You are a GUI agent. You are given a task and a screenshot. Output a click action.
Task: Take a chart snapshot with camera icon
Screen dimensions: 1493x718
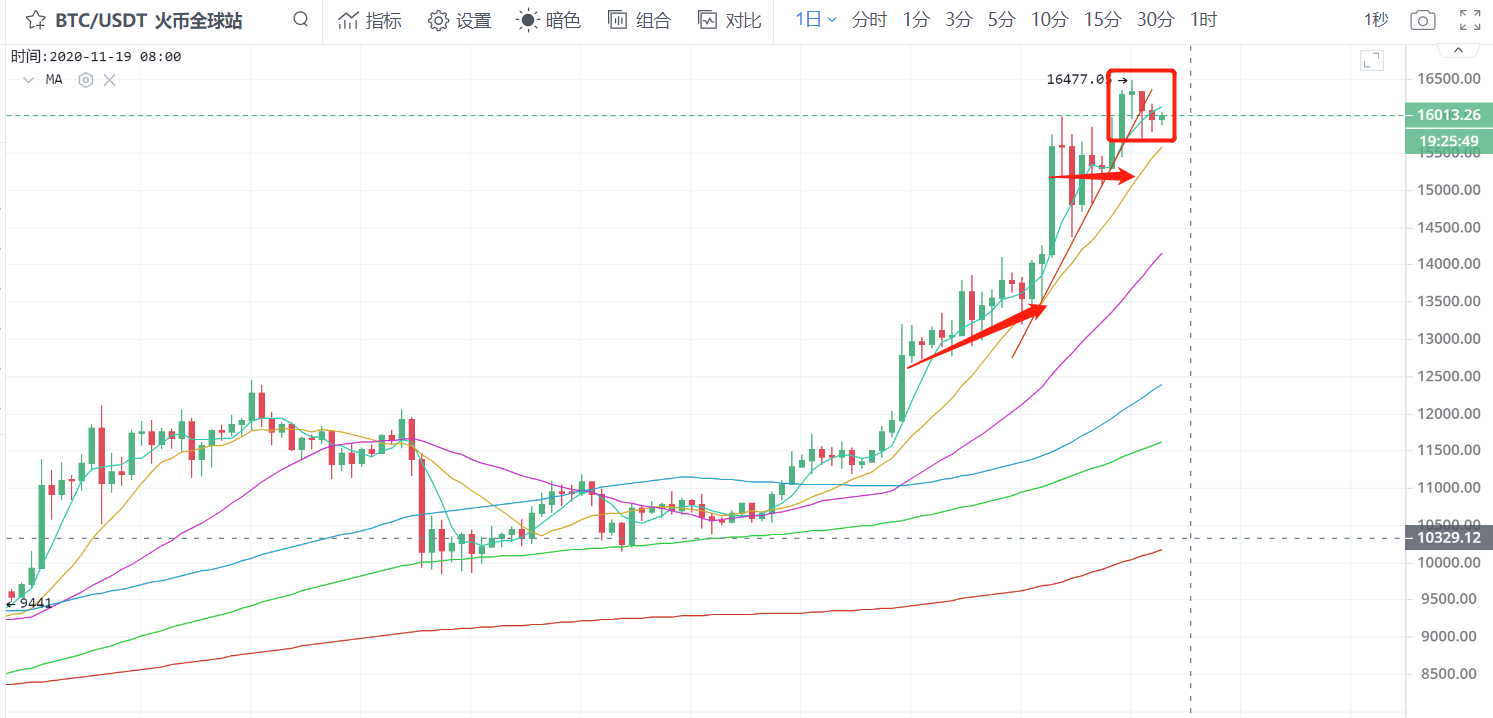[x=1422, y=20]
